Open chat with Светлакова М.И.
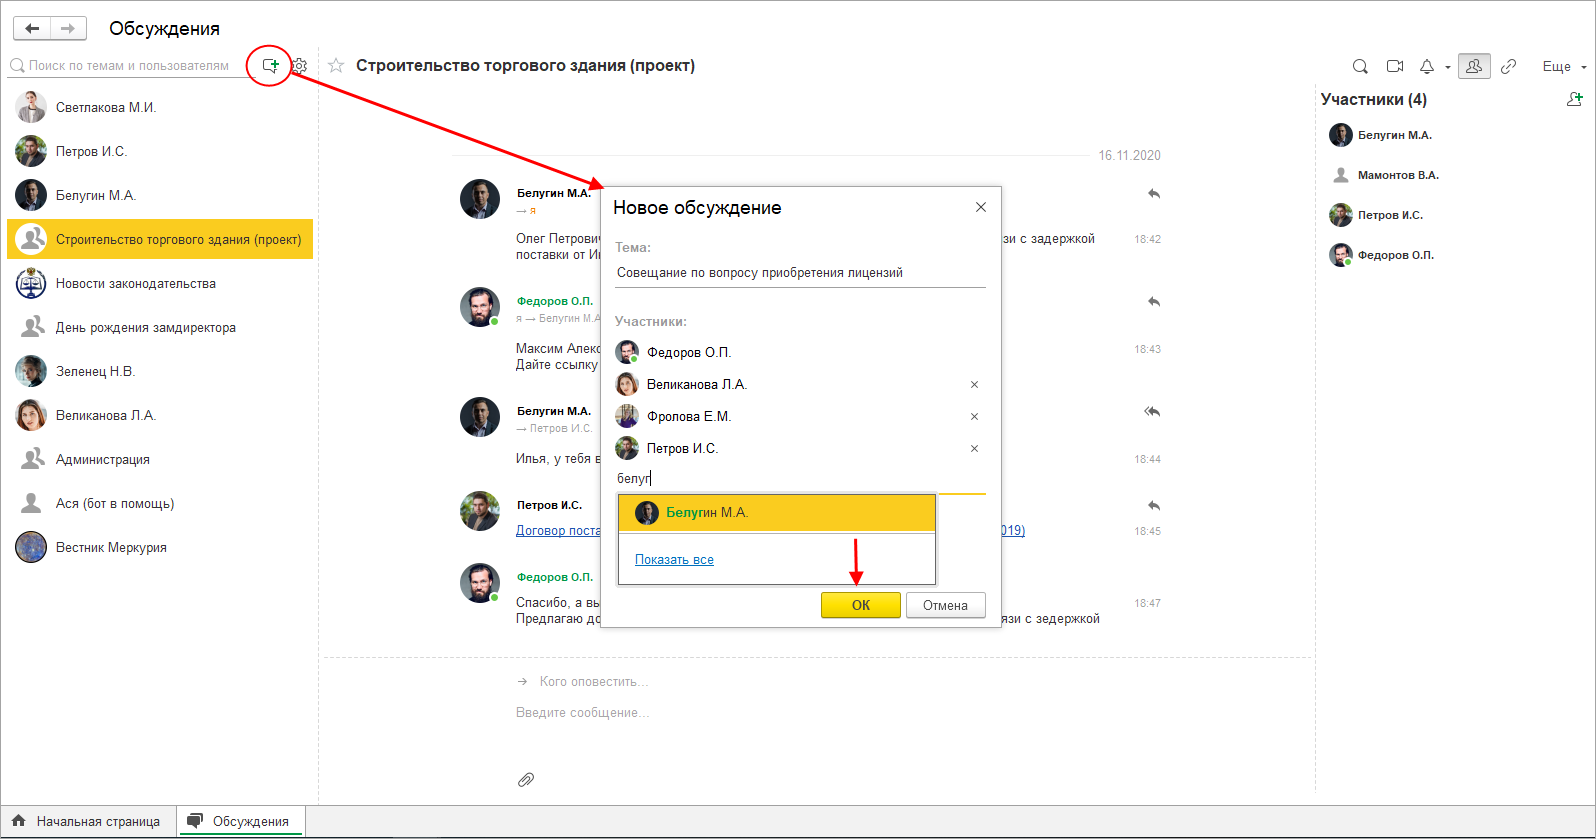 pyautogui.click(x=160, y=107)
